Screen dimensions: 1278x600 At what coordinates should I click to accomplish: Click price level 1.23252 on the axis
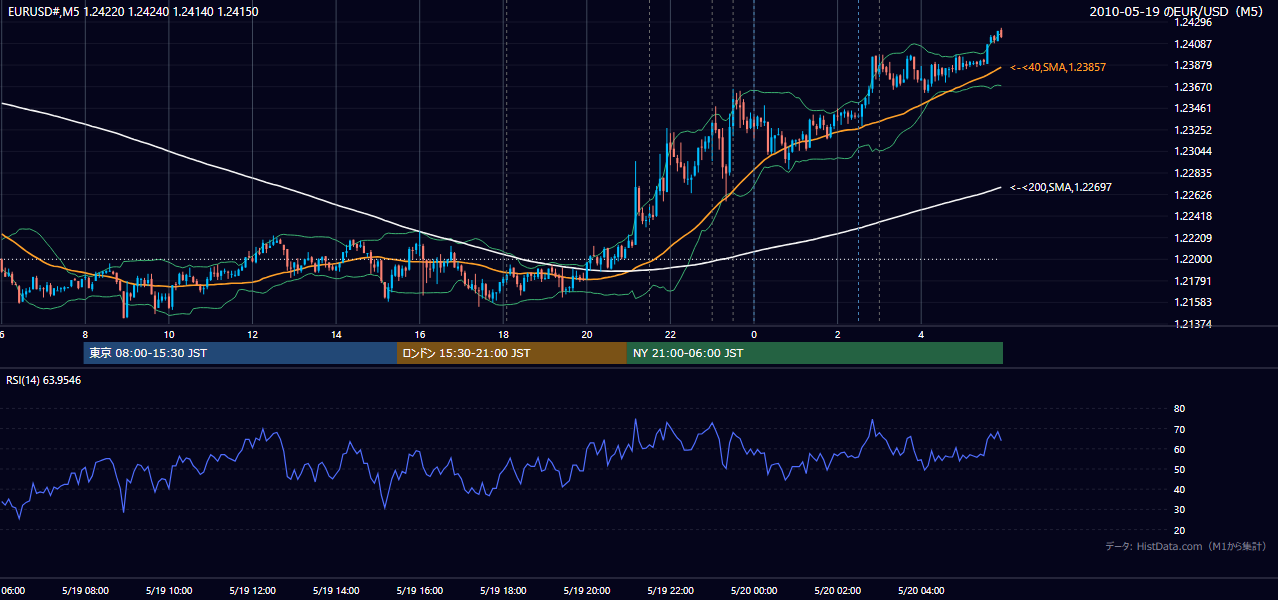pyautogui.click(x=1193, y=130)
